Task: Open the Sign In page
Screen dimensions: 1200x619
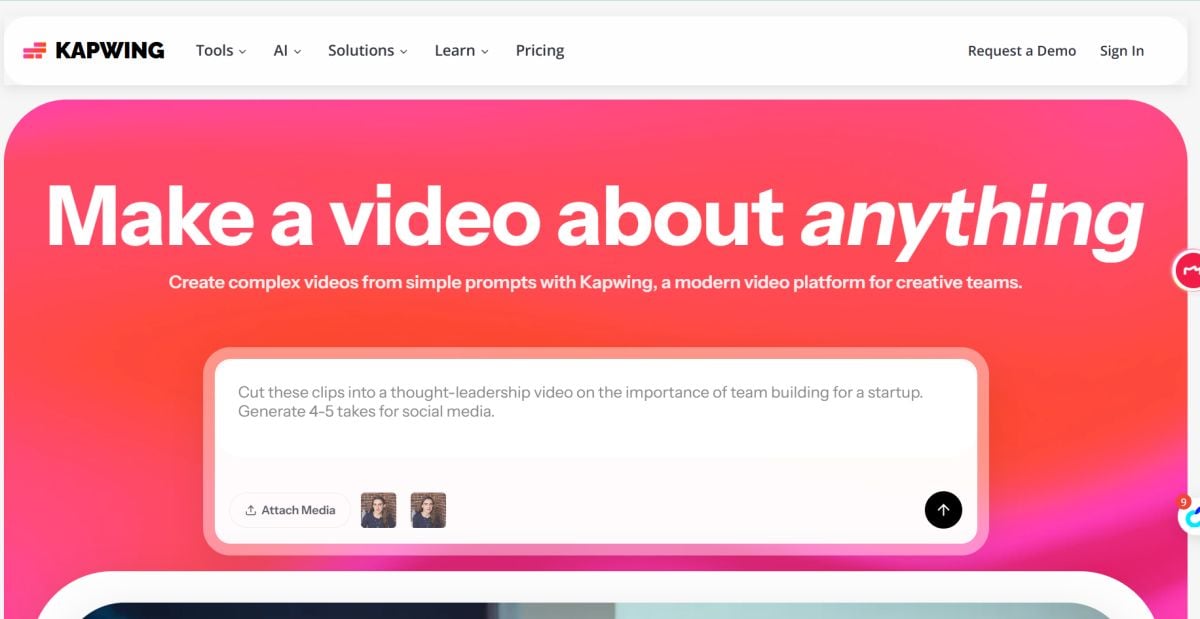Action: click(x=1121, y=50)
